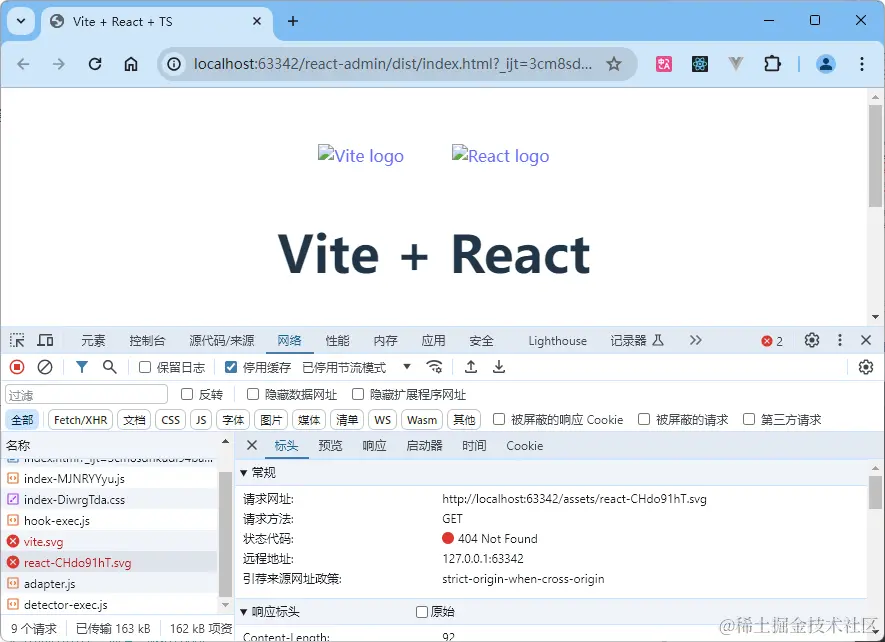Open the 启动器 detail tab
The image size is (885, 642).
coord(424,446)
